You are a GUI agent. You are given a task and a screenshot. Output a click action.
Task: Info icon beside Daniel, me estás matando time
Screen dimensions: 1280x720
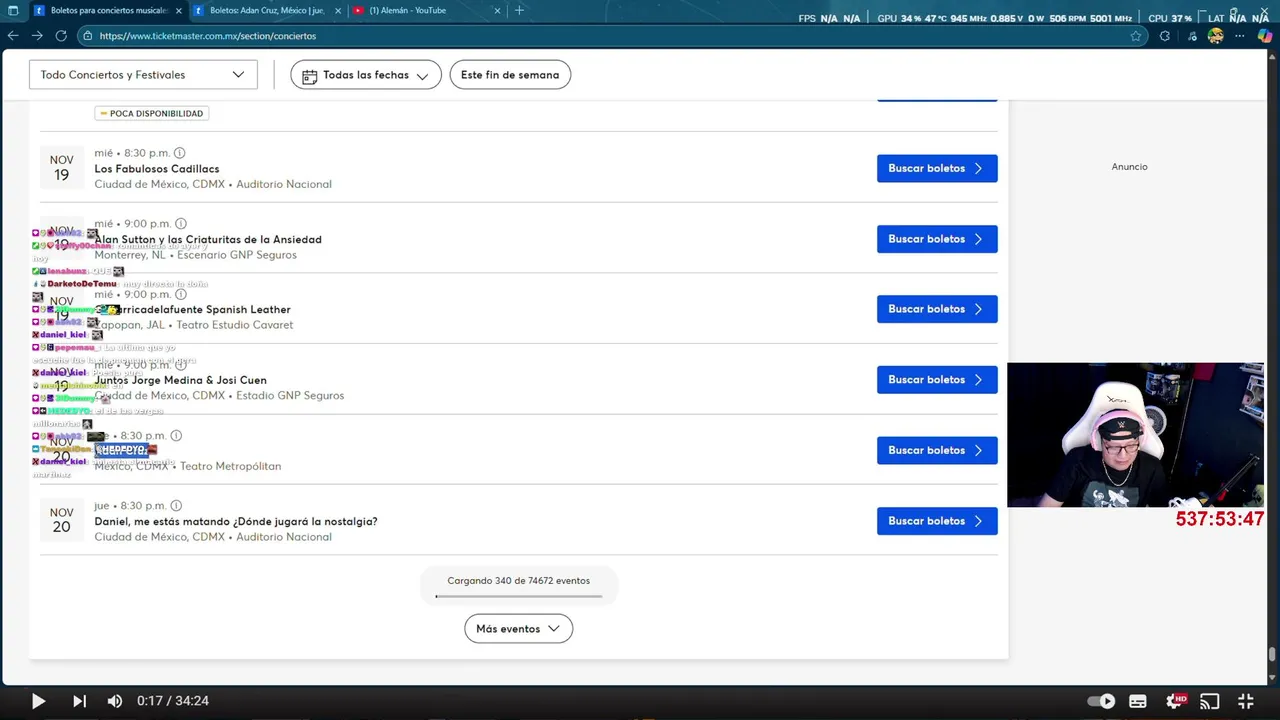pos(176,506)
